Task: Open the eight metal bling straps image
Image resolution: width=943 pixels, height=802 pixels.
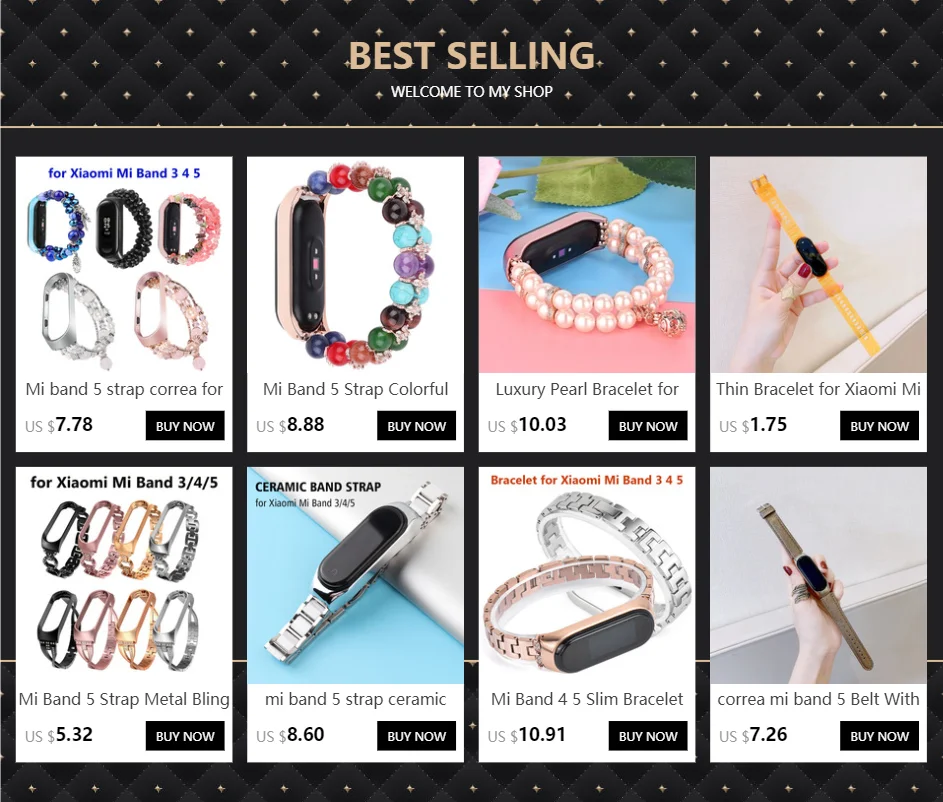Action: click(124, 575)
